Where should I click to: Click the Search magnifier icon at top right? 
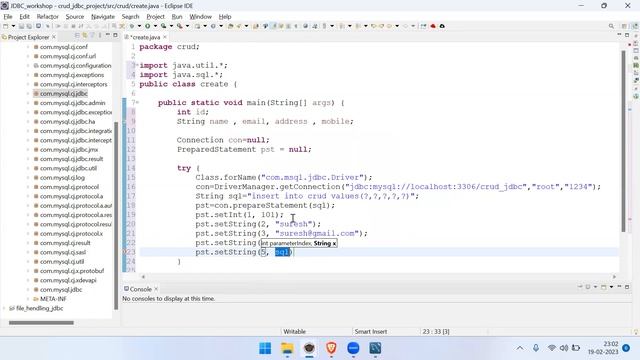click(x=611, y=26)
